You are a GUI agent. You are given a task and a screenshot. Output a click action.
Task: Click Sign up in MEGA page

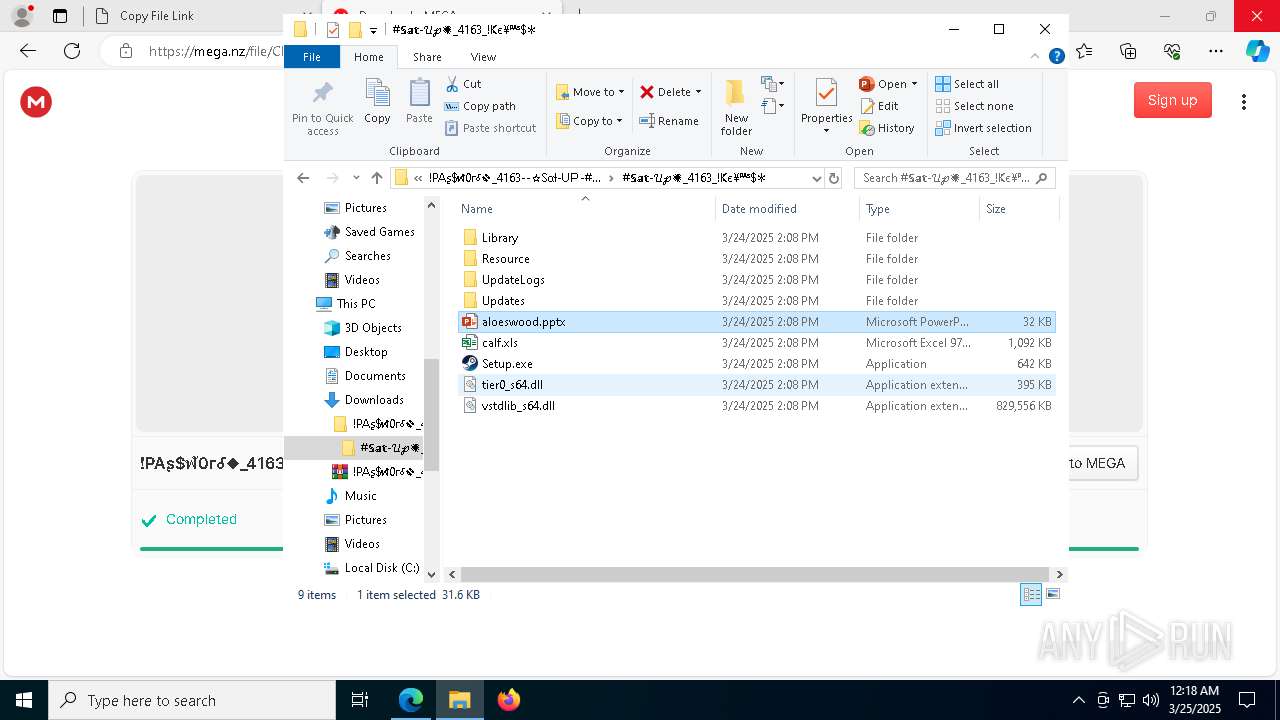pyautogui.click(x=1172, y=100)
